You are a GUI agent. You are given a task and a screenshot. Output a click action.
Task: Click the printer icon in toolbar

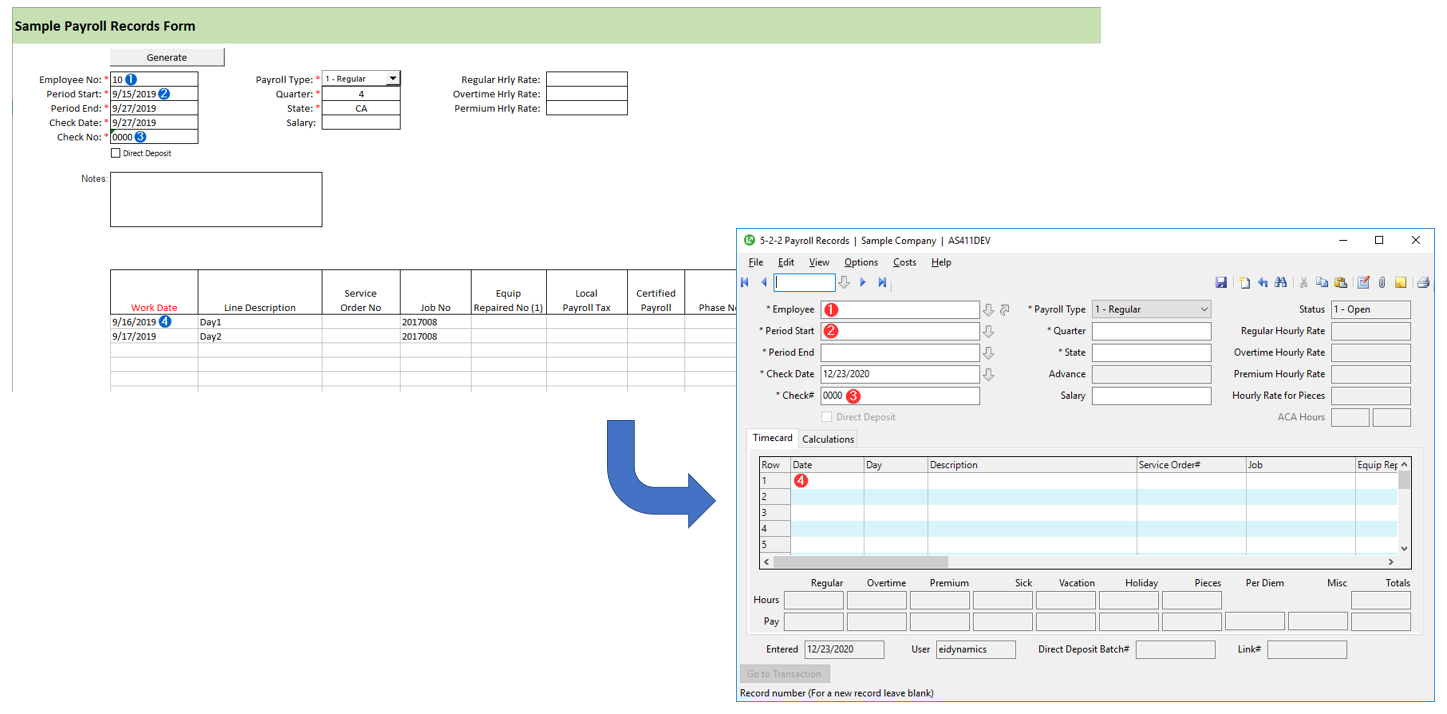(x=1423, y=283)
